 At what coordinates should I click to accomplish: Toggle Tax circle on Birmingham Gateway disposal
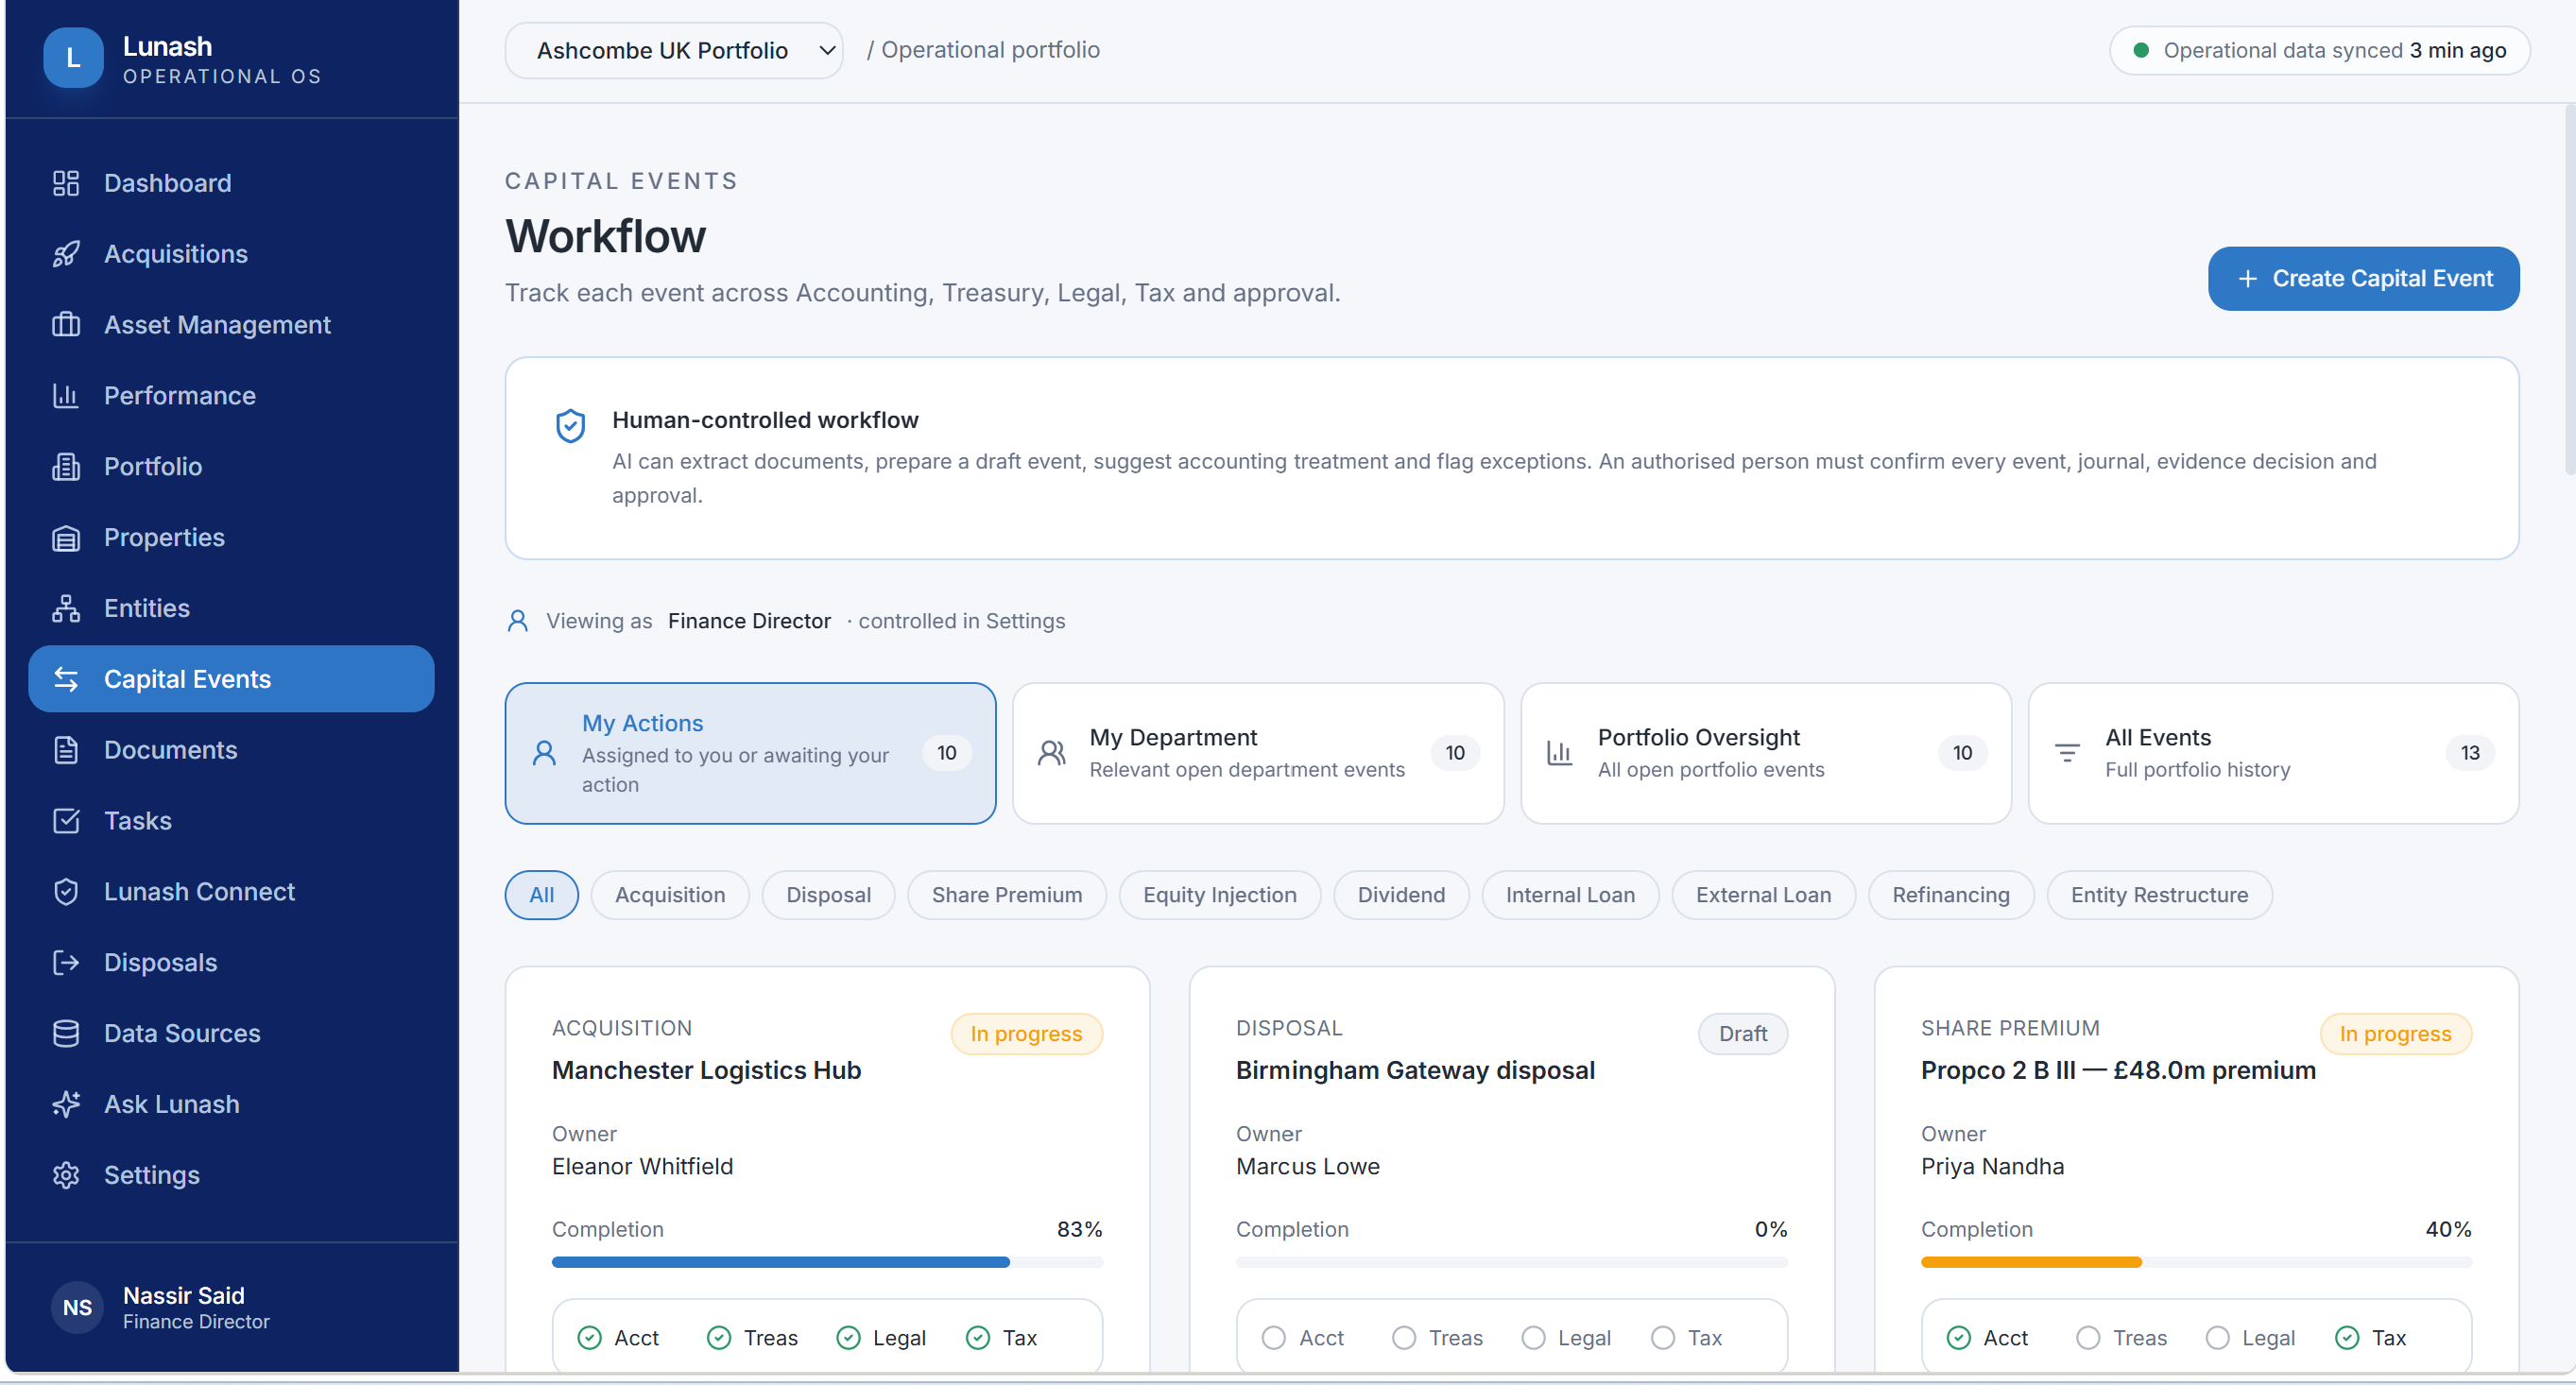pos(1662,1338)
